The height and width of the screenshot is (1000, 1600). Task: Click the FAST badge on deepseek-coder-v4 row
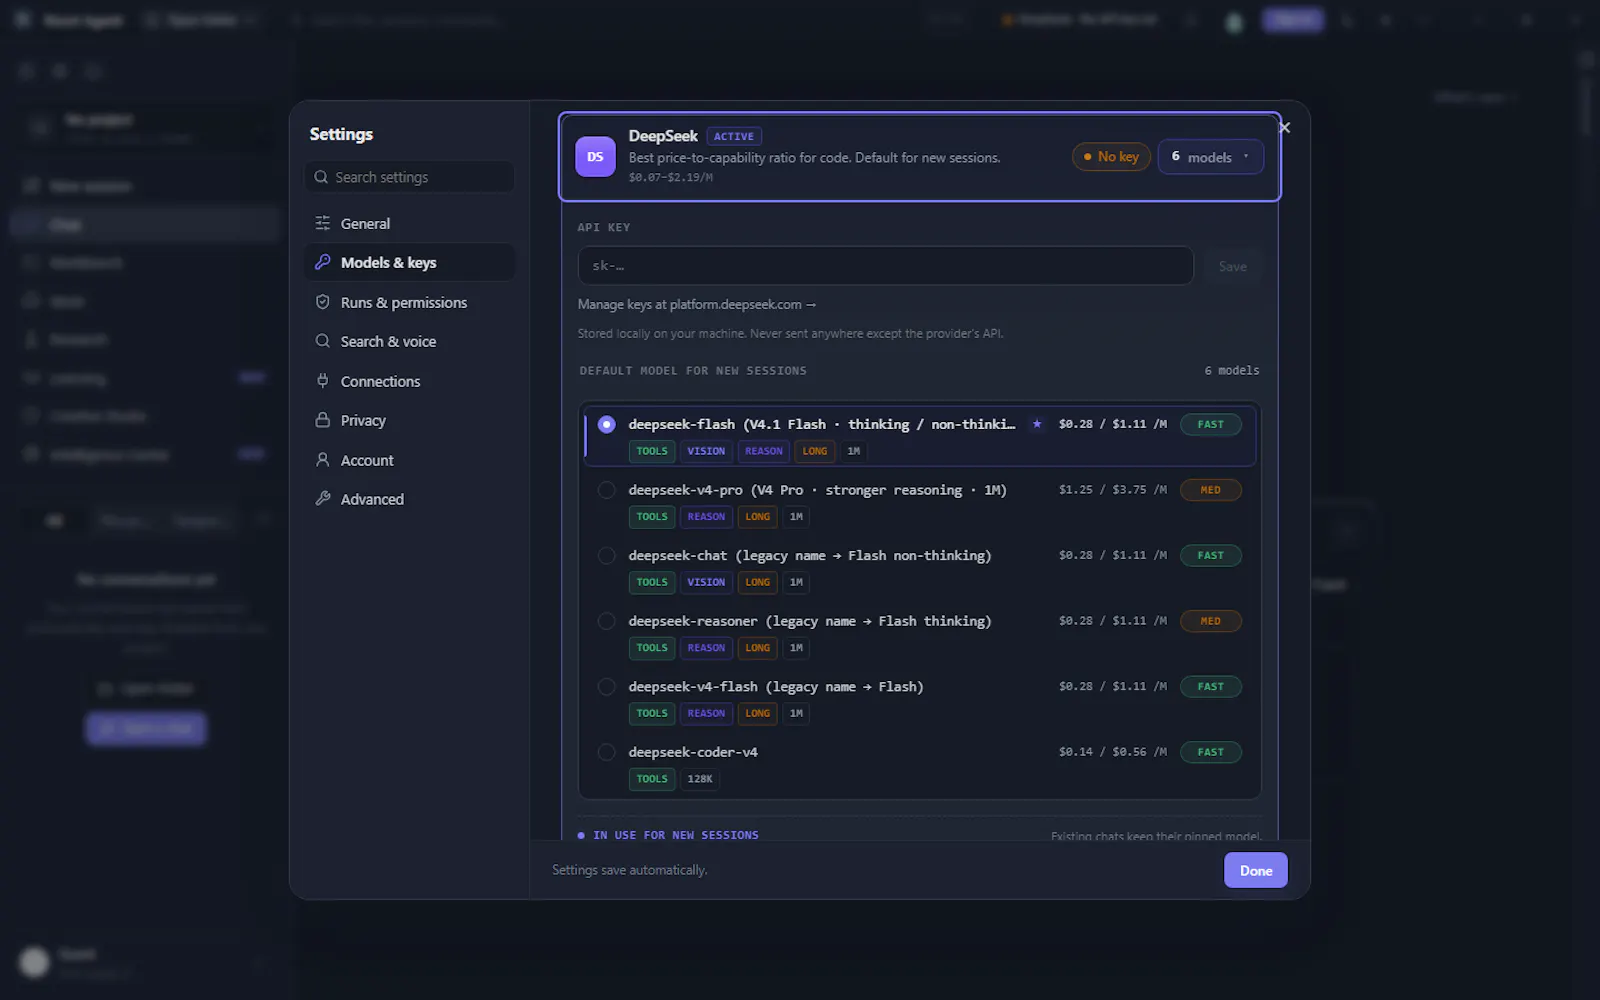click(1211, 752)
